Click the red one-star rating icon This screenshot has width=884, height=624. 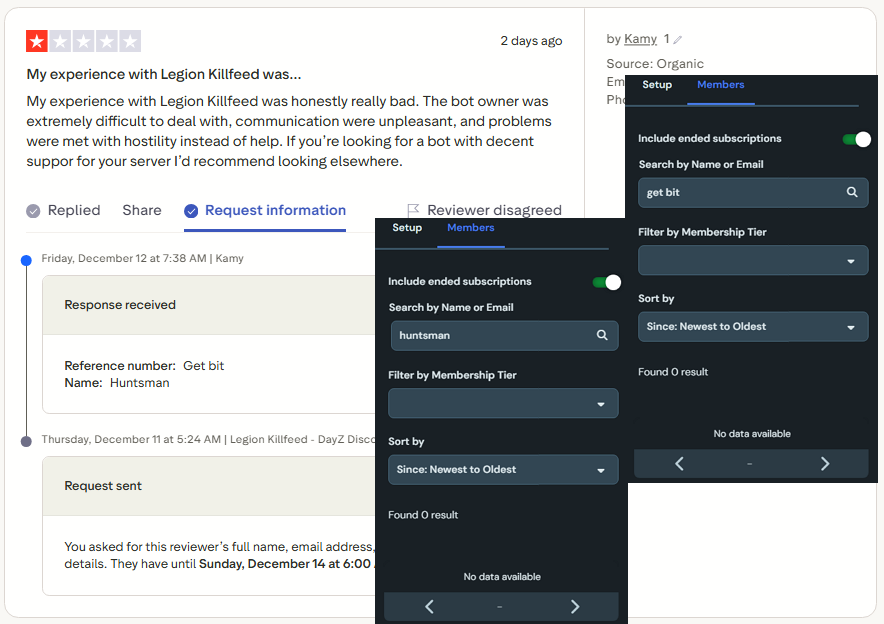37,41
